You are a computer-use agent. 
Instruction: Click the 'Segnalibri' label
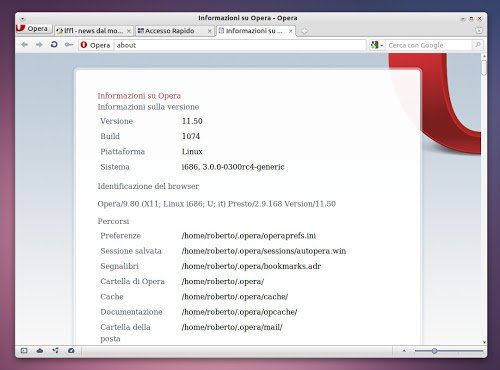point(119,266)
